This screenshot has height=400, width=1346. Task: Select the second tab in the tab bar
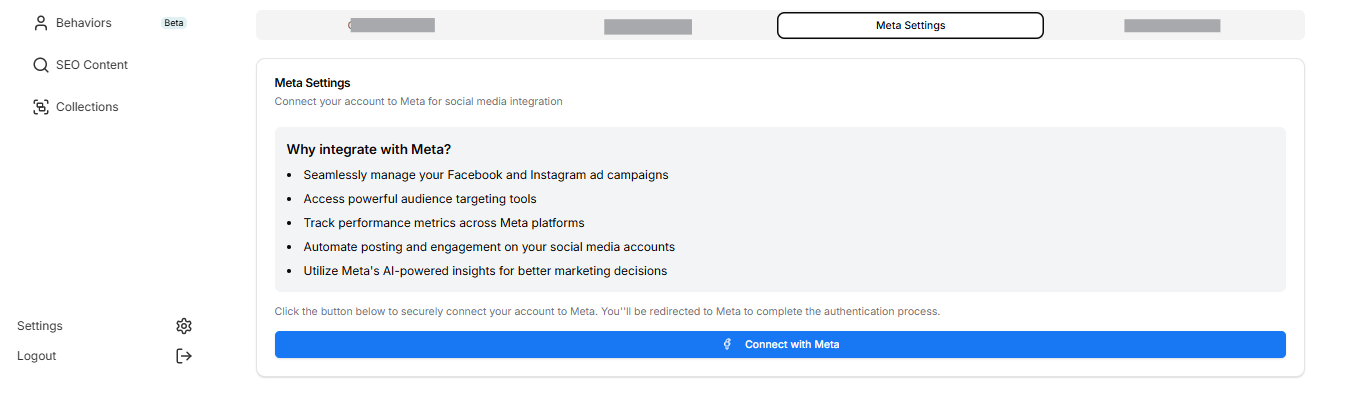point(648,26)
